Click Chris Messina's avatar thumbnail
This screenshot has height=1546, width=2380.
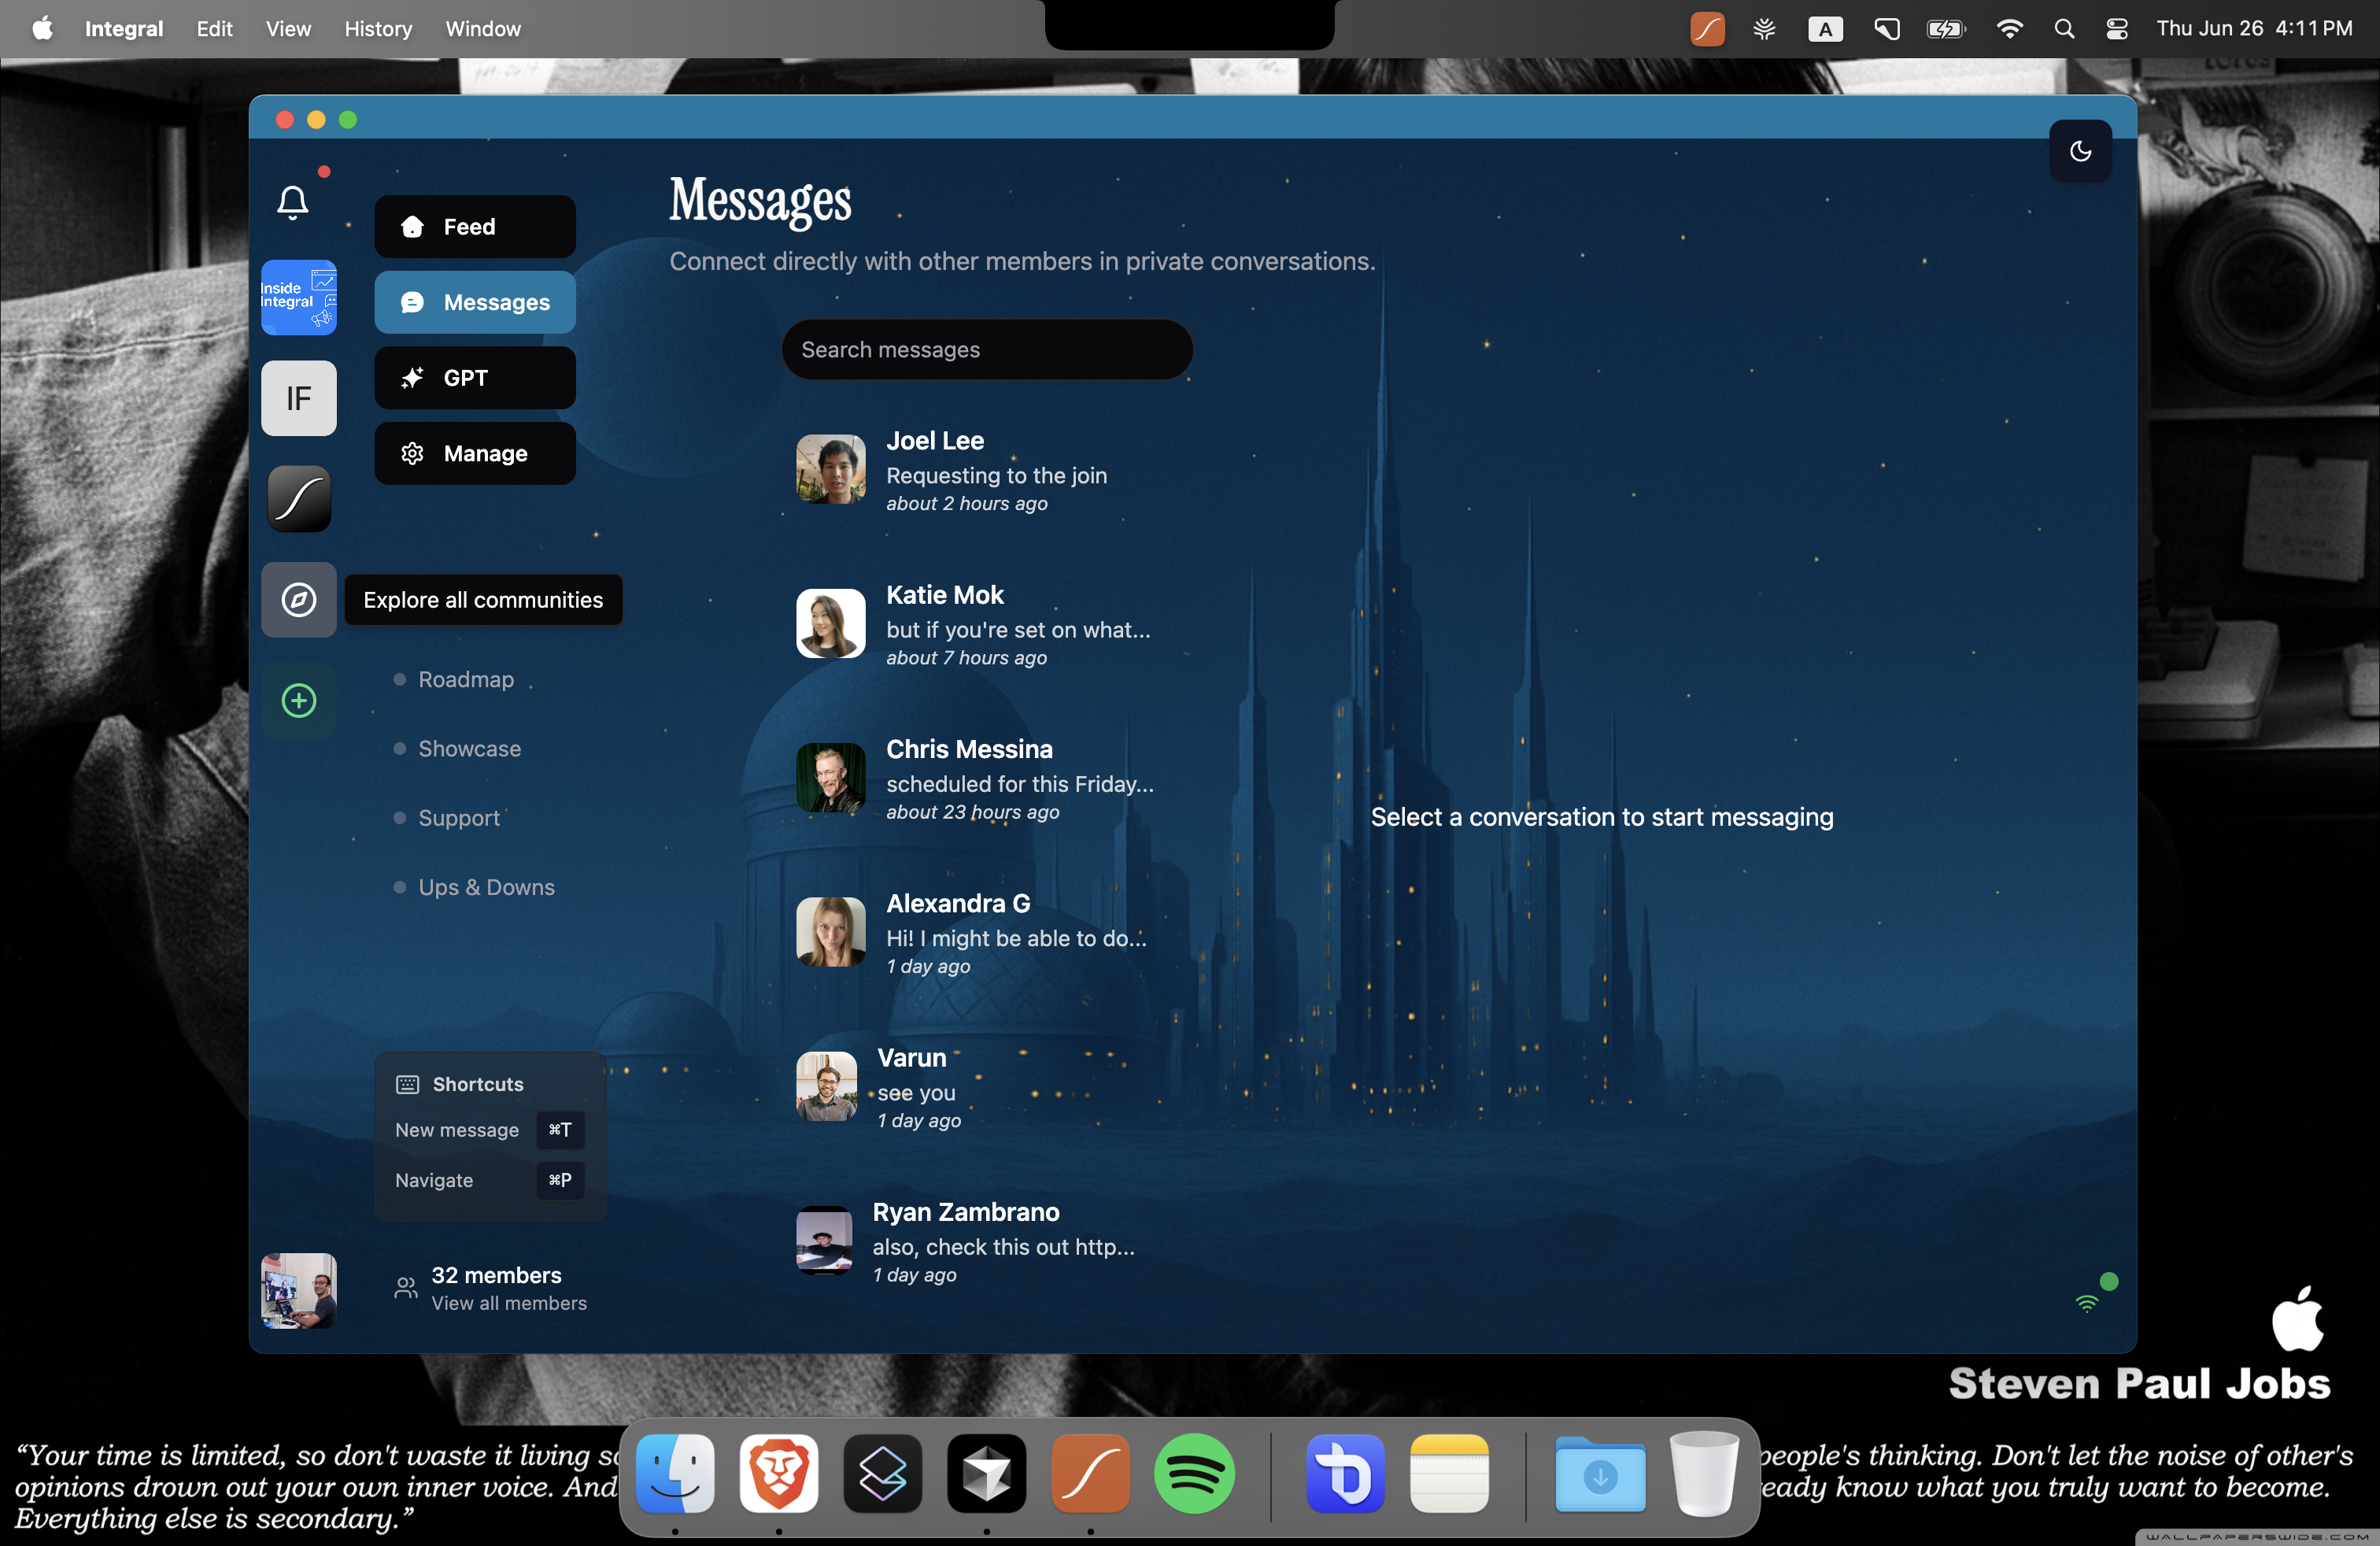click(x=830, y=777)
